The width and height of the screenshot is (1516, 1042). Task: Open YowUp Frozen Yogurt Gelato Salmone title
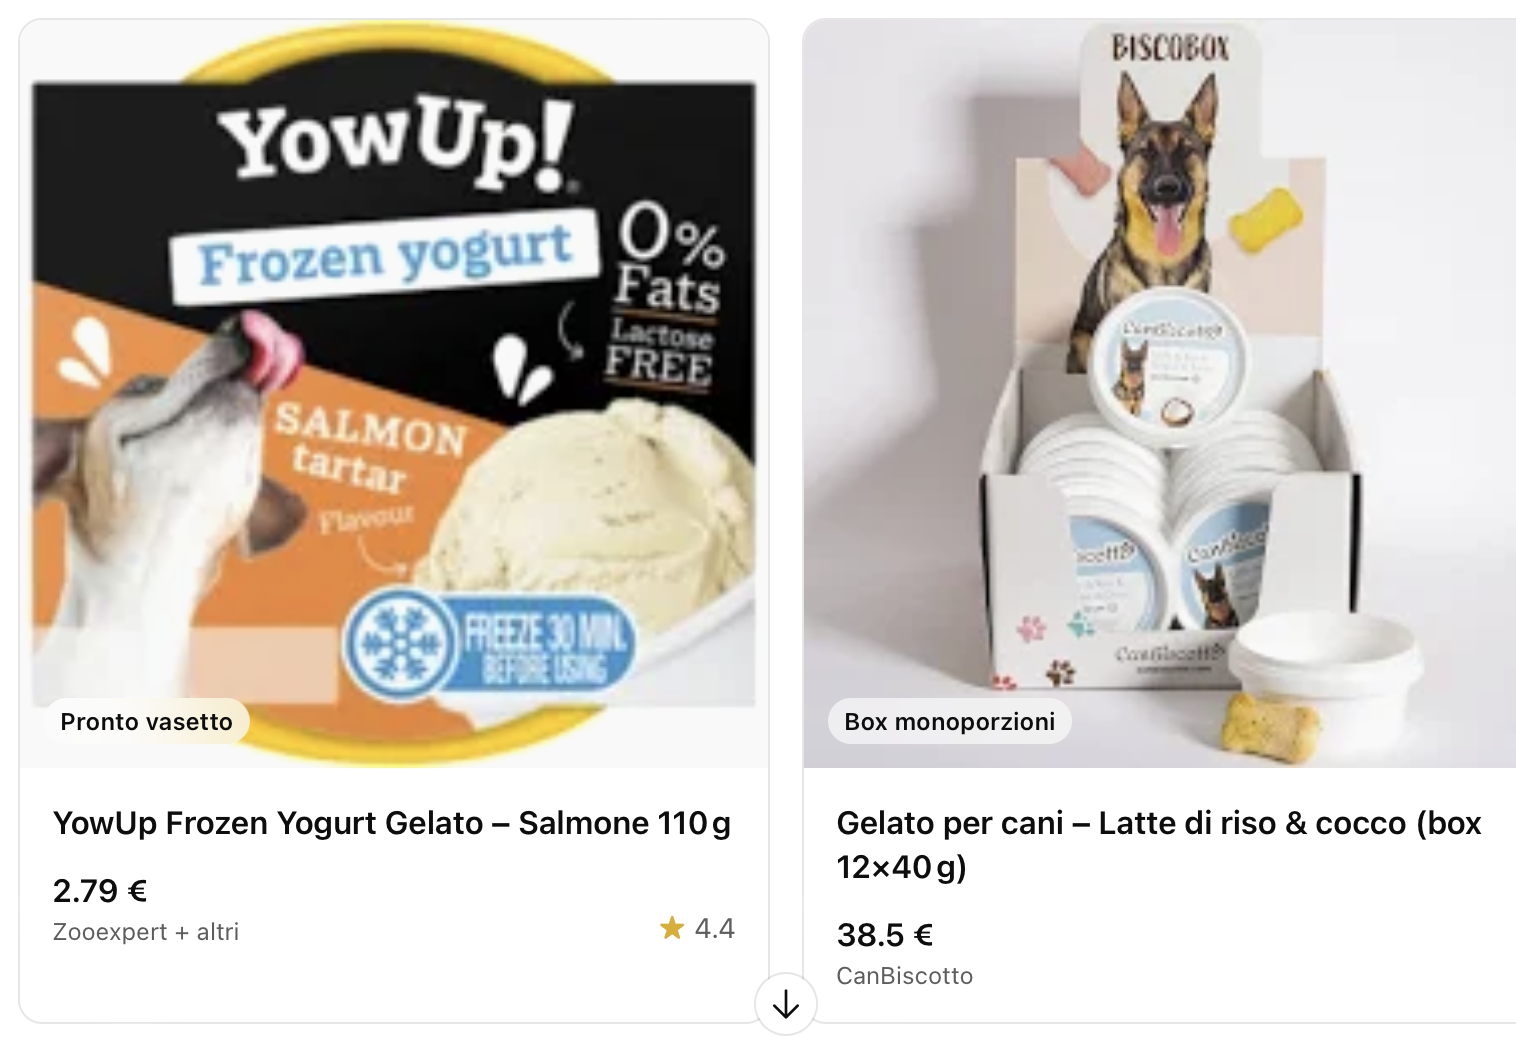[x=392, y=823]
